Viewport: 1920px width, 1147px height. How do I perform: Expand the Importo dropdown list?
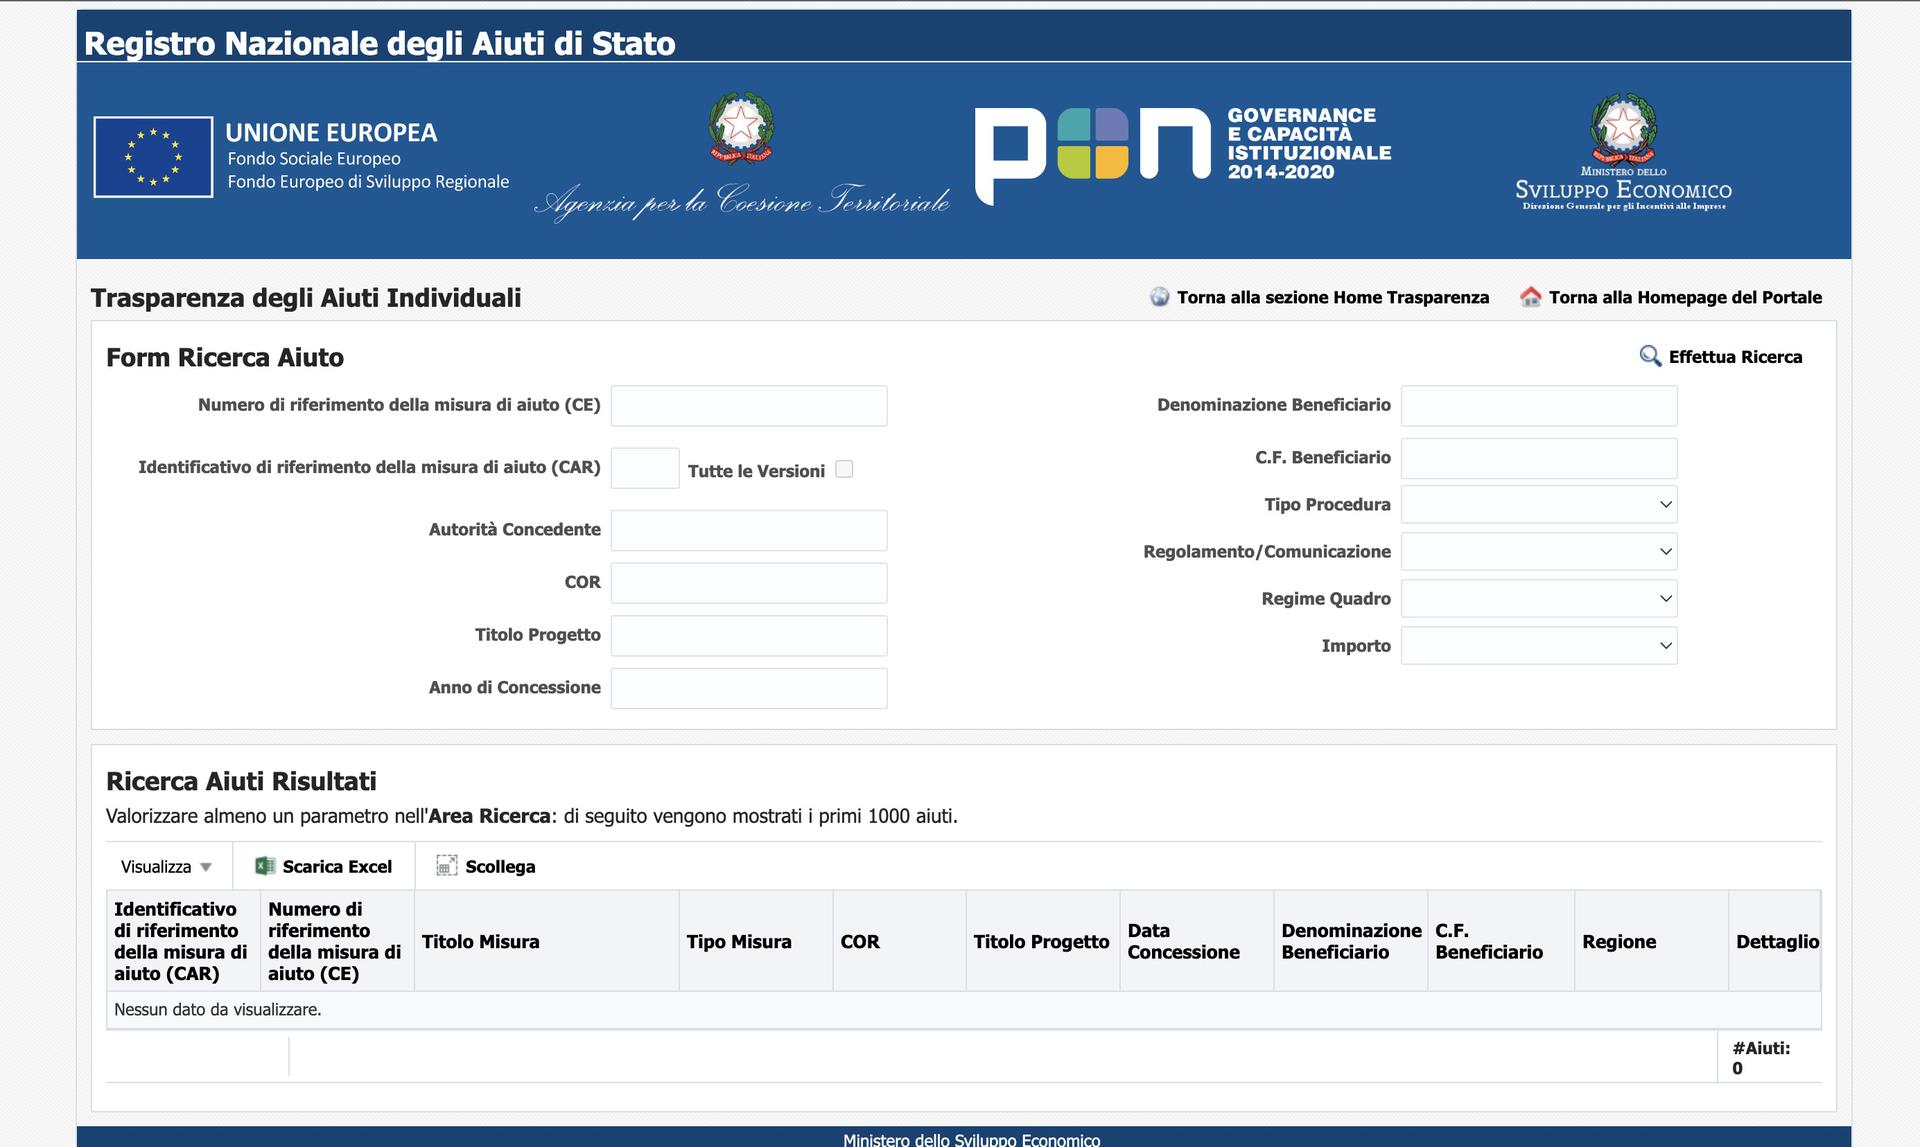(x=1539, y=645)
